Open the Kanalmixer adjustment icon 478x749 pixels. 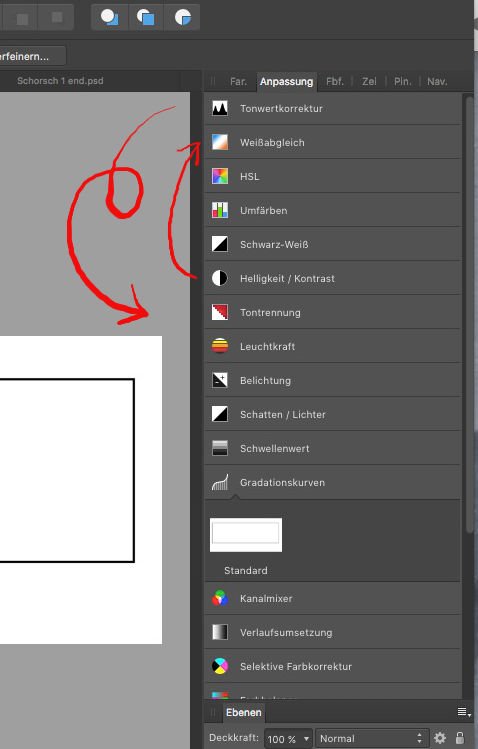220,598
